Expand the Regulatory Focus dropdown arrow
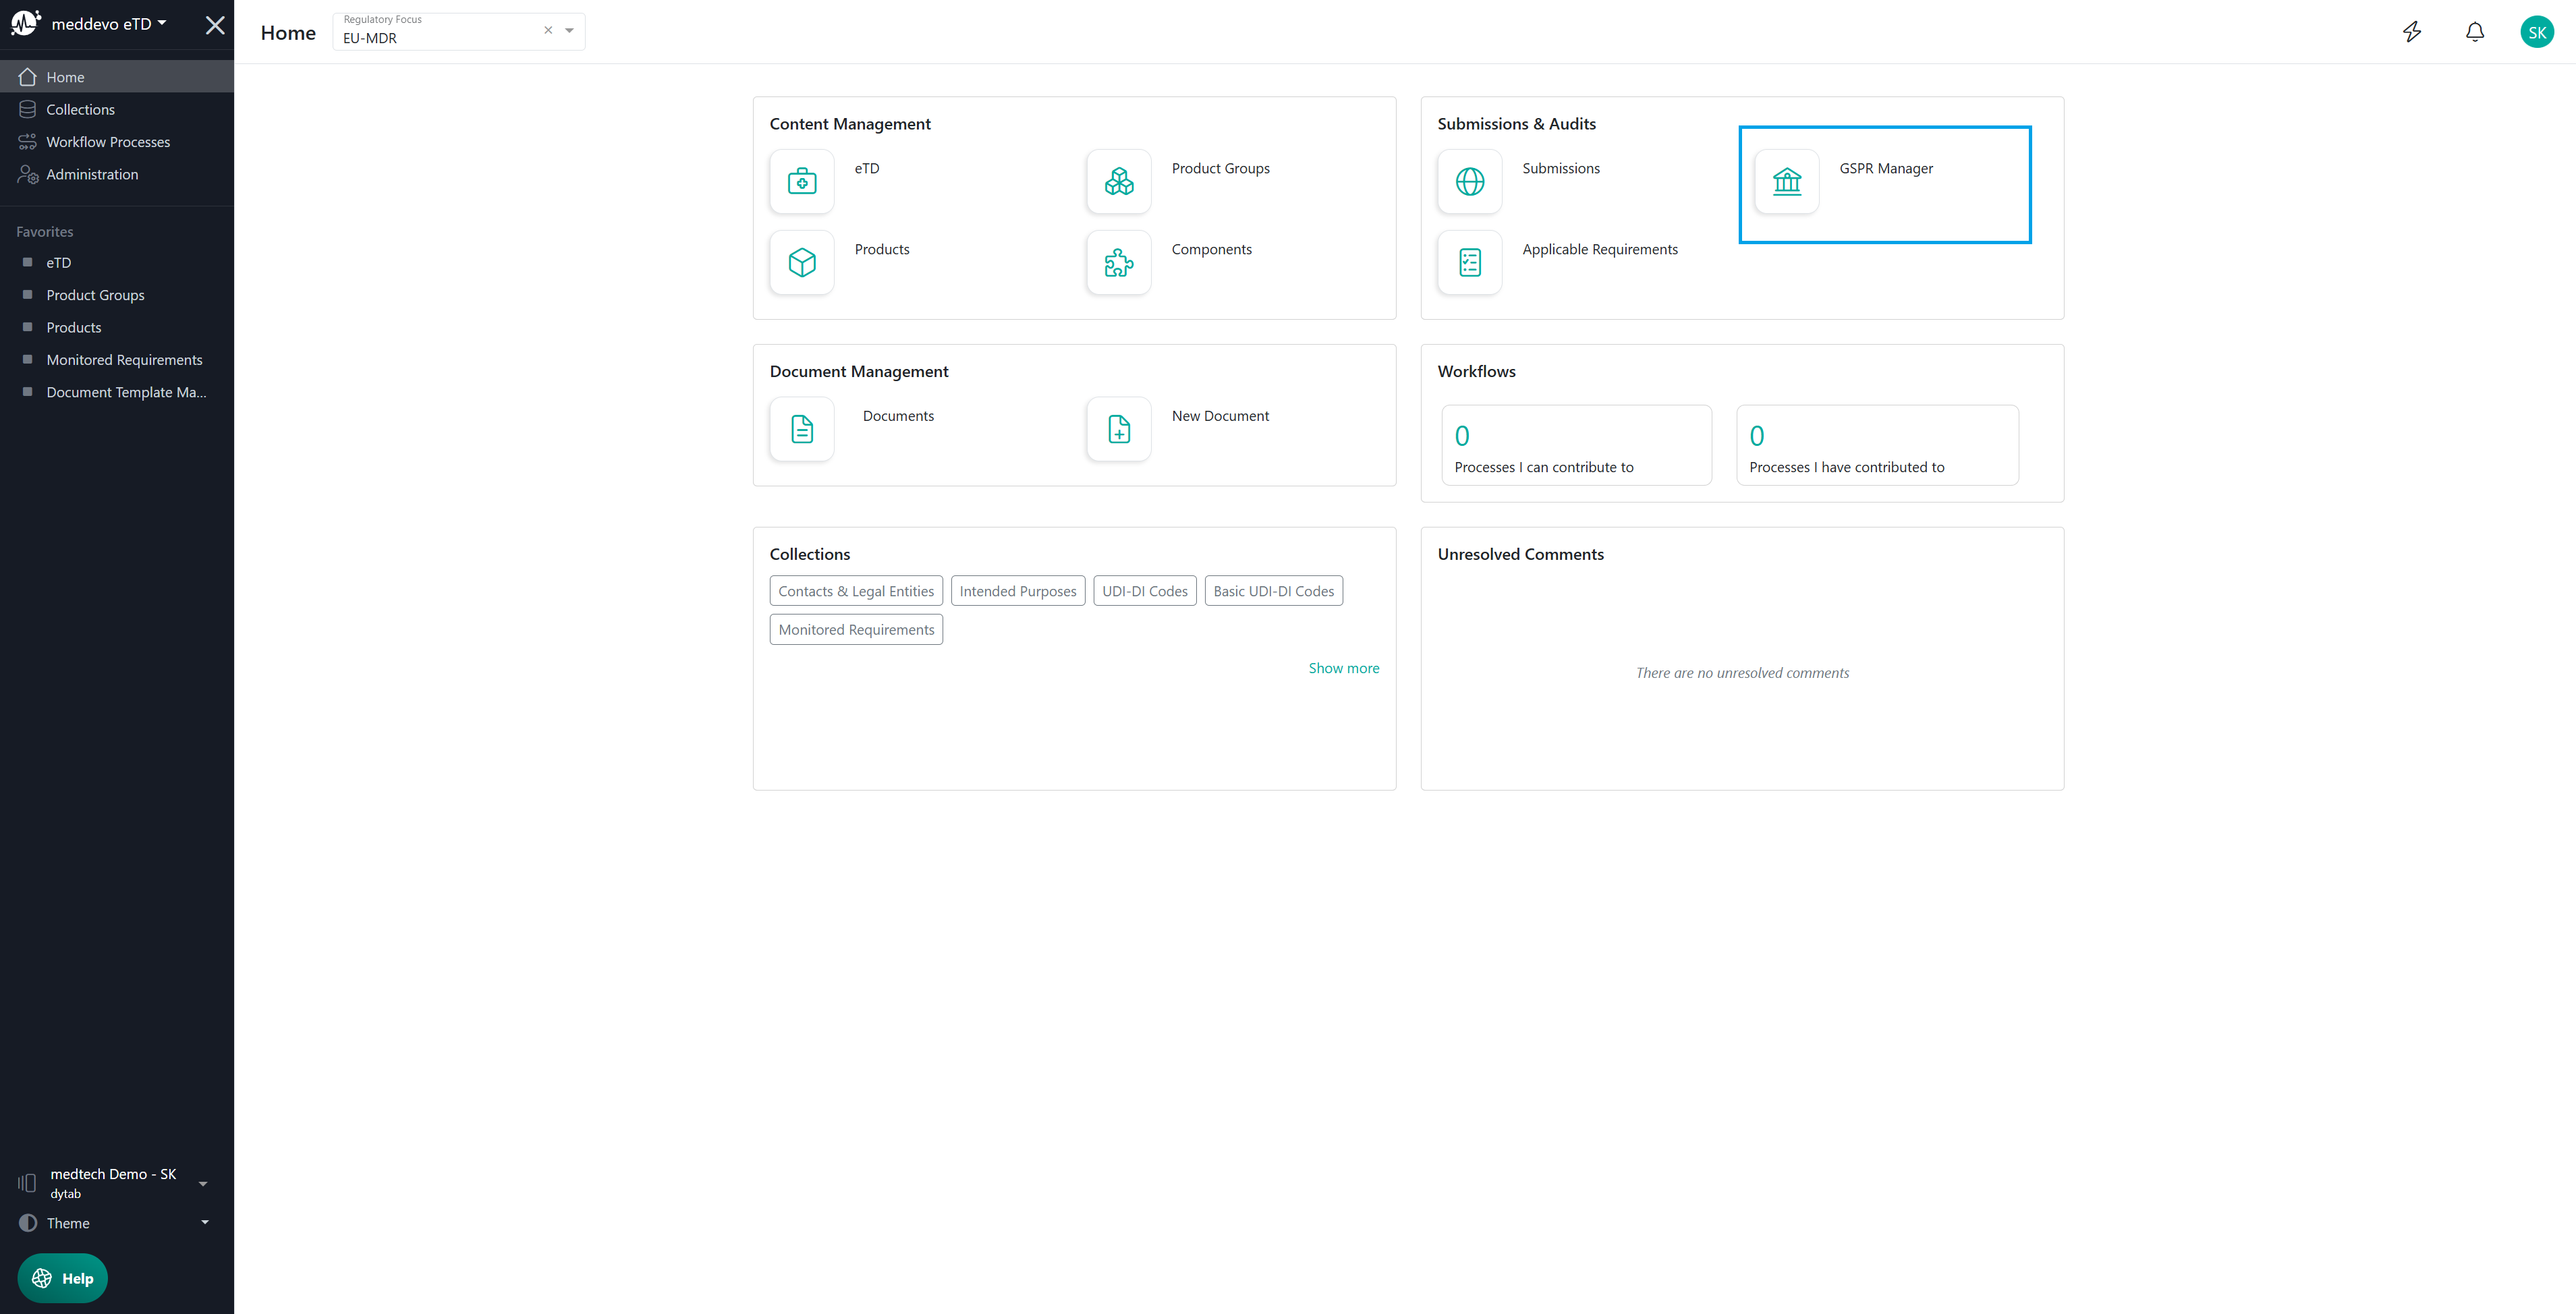 tap(569, 30)
